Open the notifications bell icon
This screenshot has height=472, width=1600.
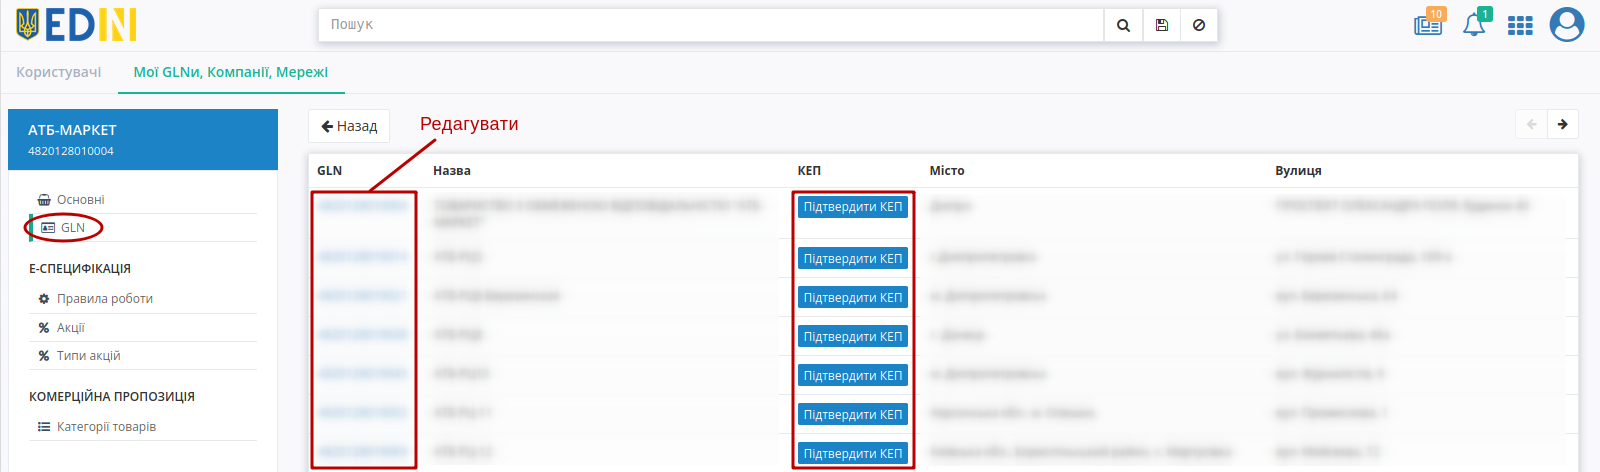(x=1474, y=24)
